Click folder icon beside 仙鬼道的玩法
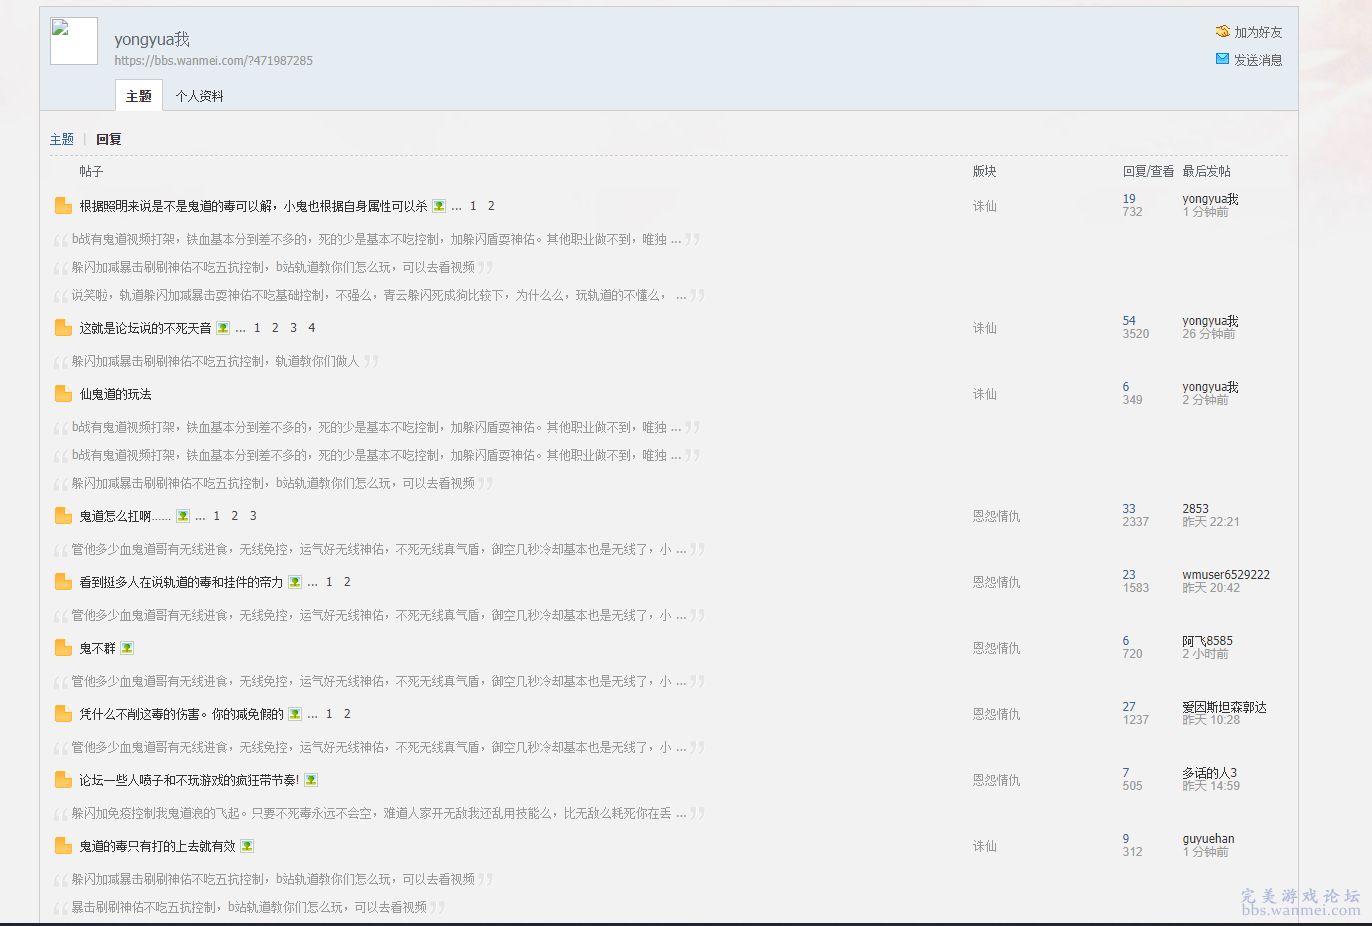Viewport: 1372px width, 926px height. coord(63,394)
